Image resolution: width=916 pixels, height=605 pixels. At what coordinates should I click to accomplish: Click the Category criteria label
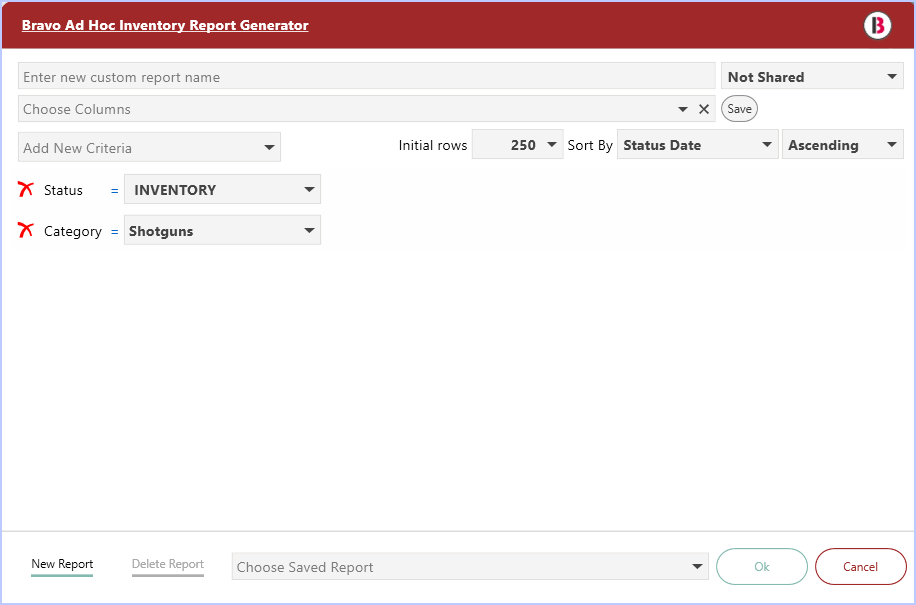point(72,231)
